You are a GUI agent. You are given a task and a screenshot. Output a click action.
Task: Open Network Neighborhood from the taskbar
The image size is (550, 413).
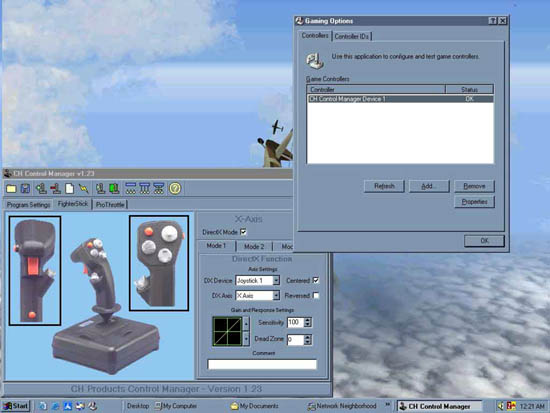[x=342, y=406]
